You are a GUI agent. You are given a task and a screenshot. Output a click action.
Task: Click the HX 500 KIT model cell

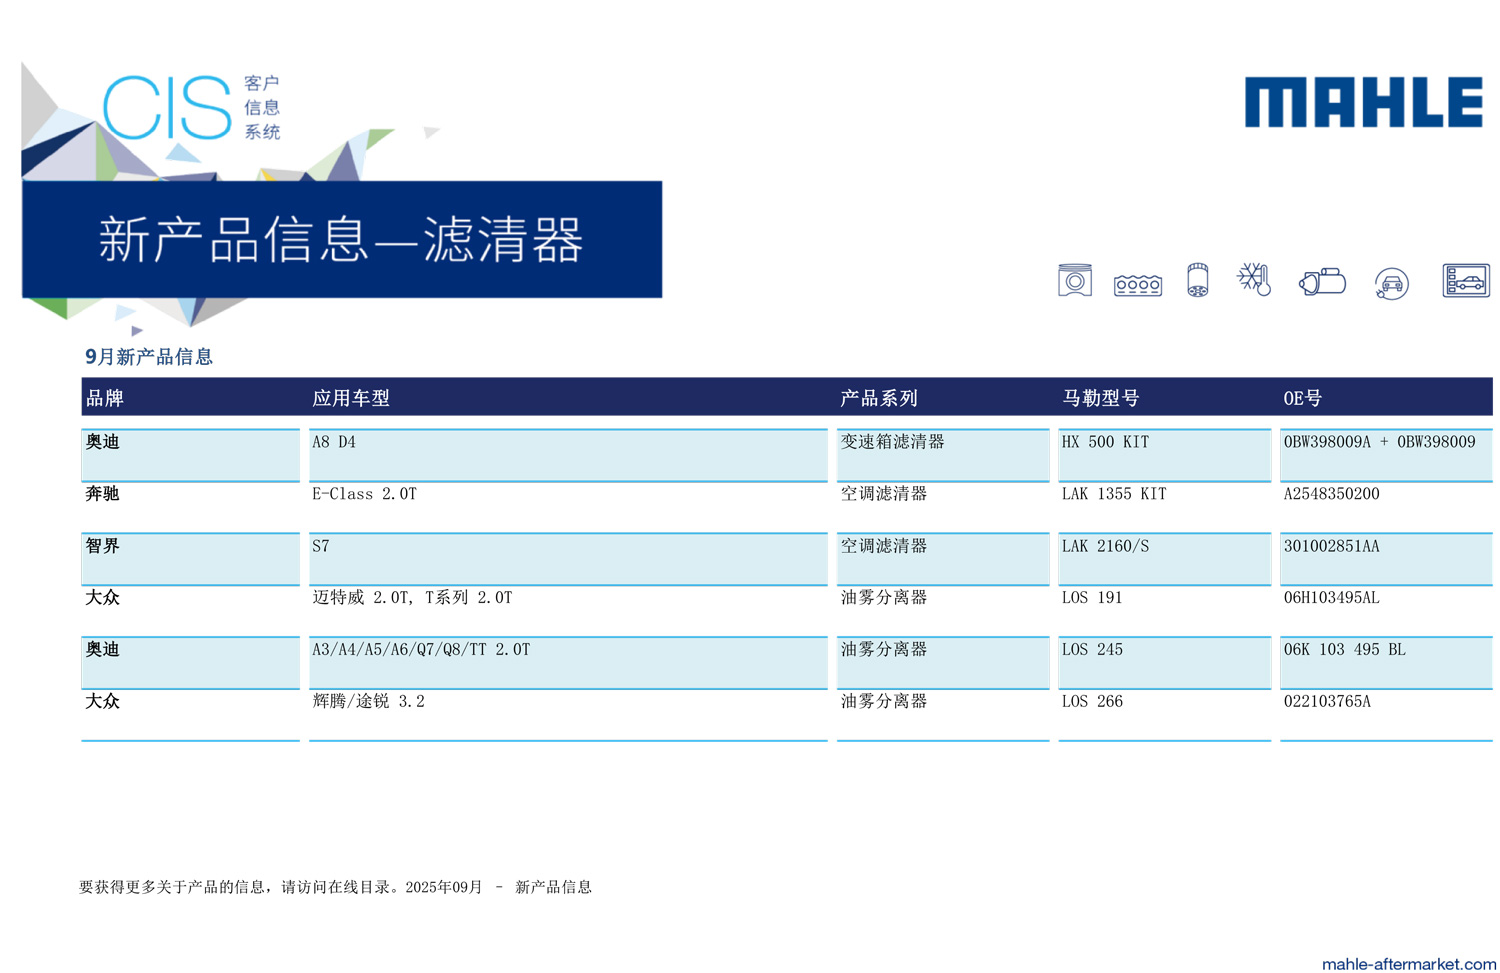(1105, 442)
